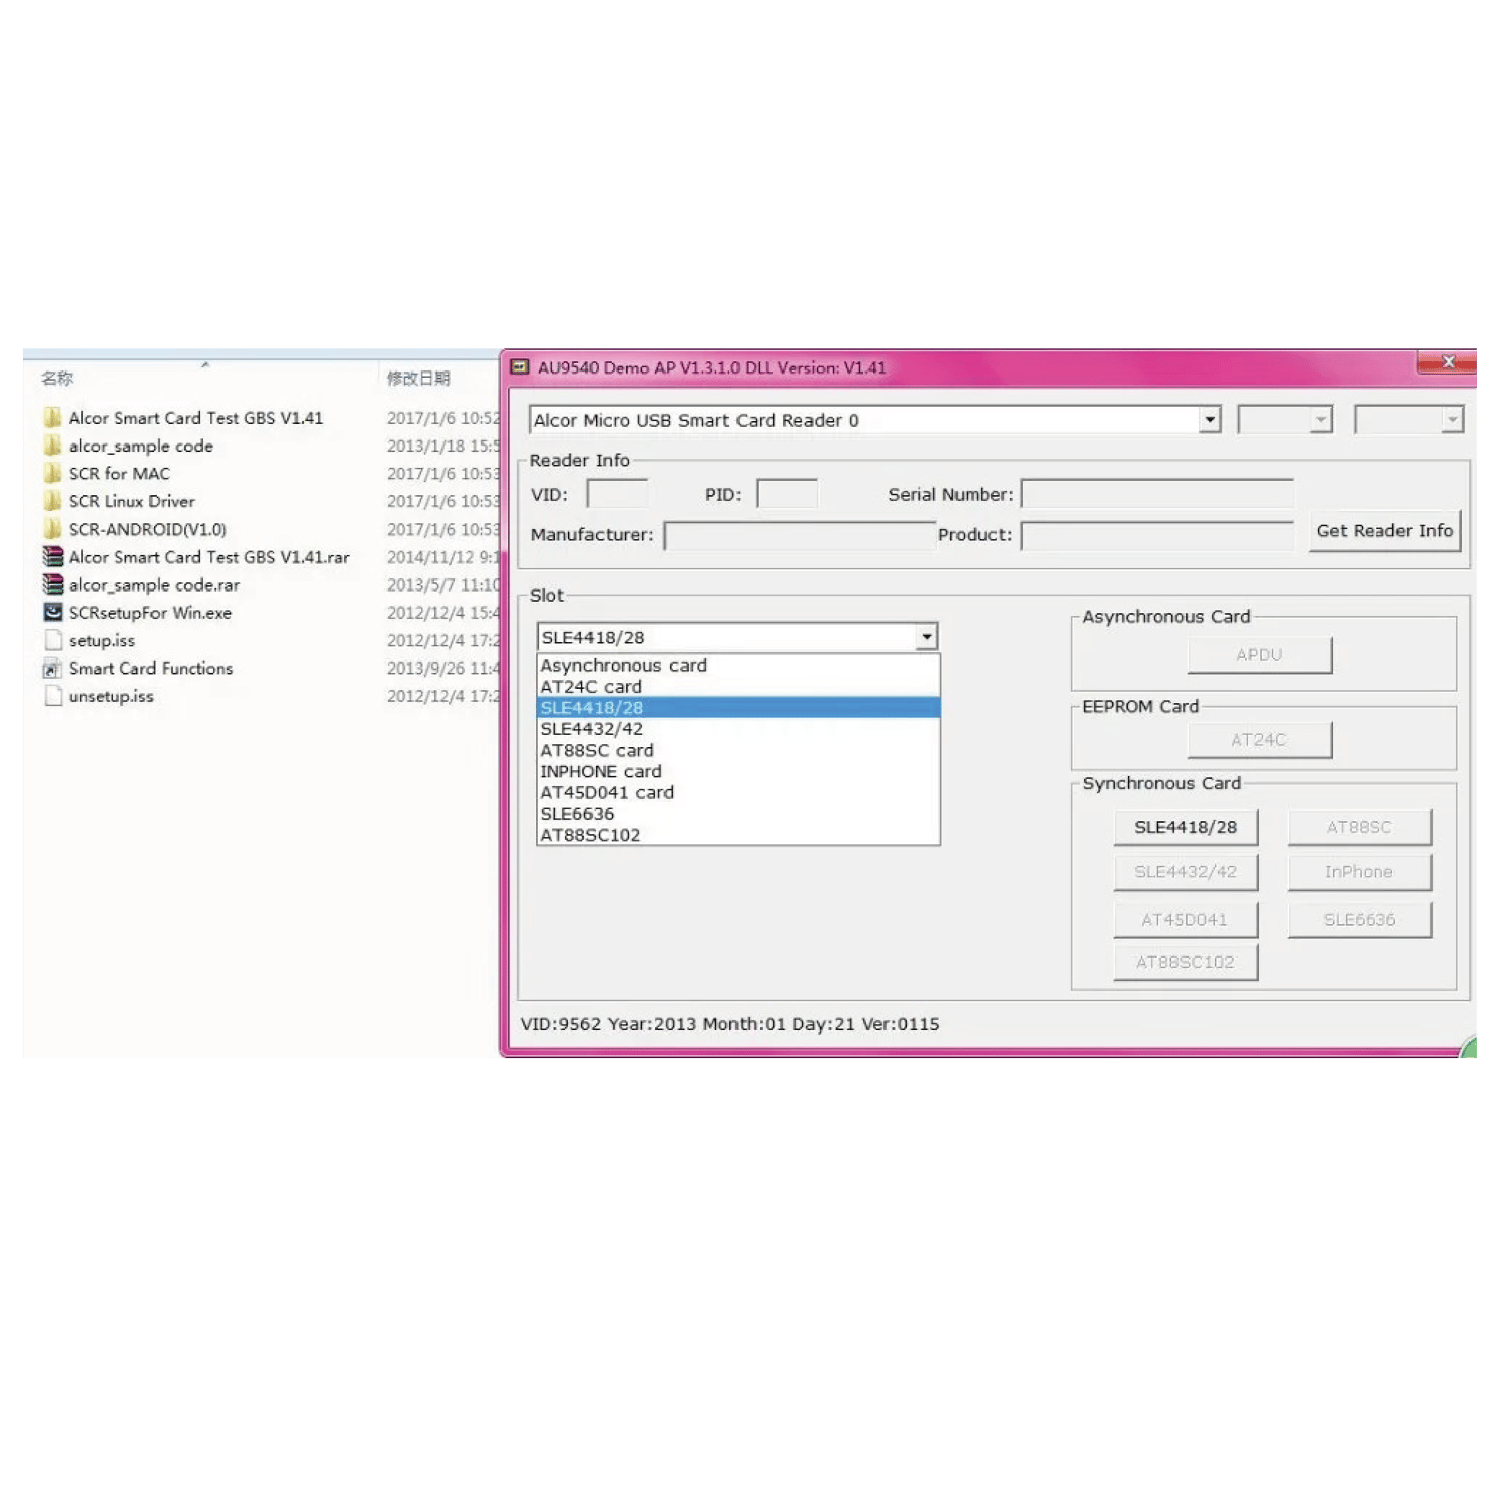Select the folder name 'SCR-ANDROID(V1.0)'
This screenshot has width=1500, height=1500.
[148, 529]
